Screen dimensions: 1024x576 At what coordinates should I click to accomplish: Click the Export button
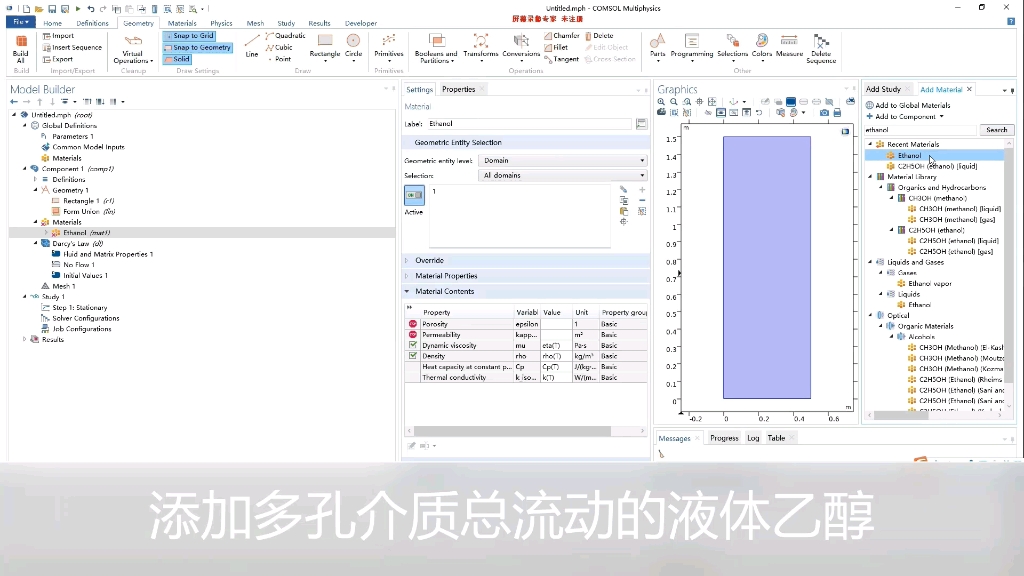coord(58,59)
